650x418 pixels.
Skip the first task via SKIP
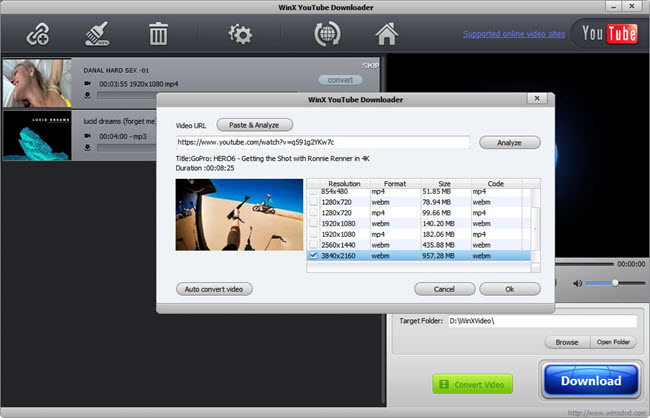(x=370, y=66)
